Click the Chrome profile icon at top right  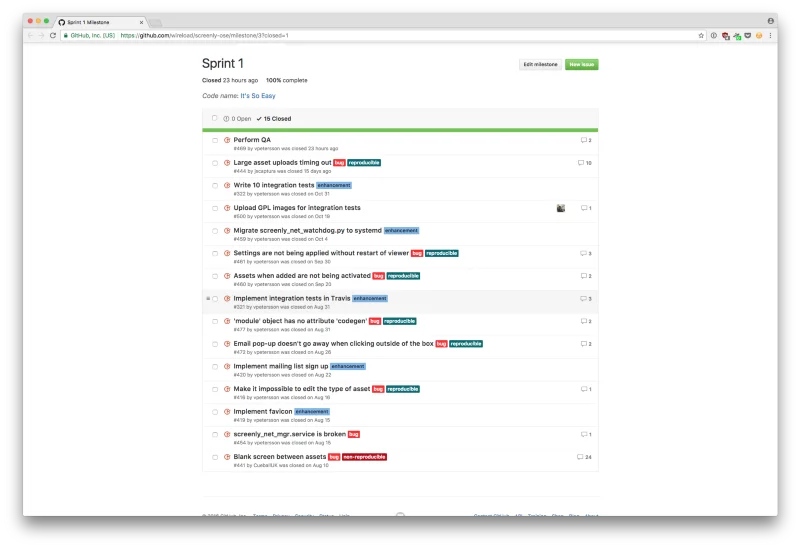(x=770, y=20)
